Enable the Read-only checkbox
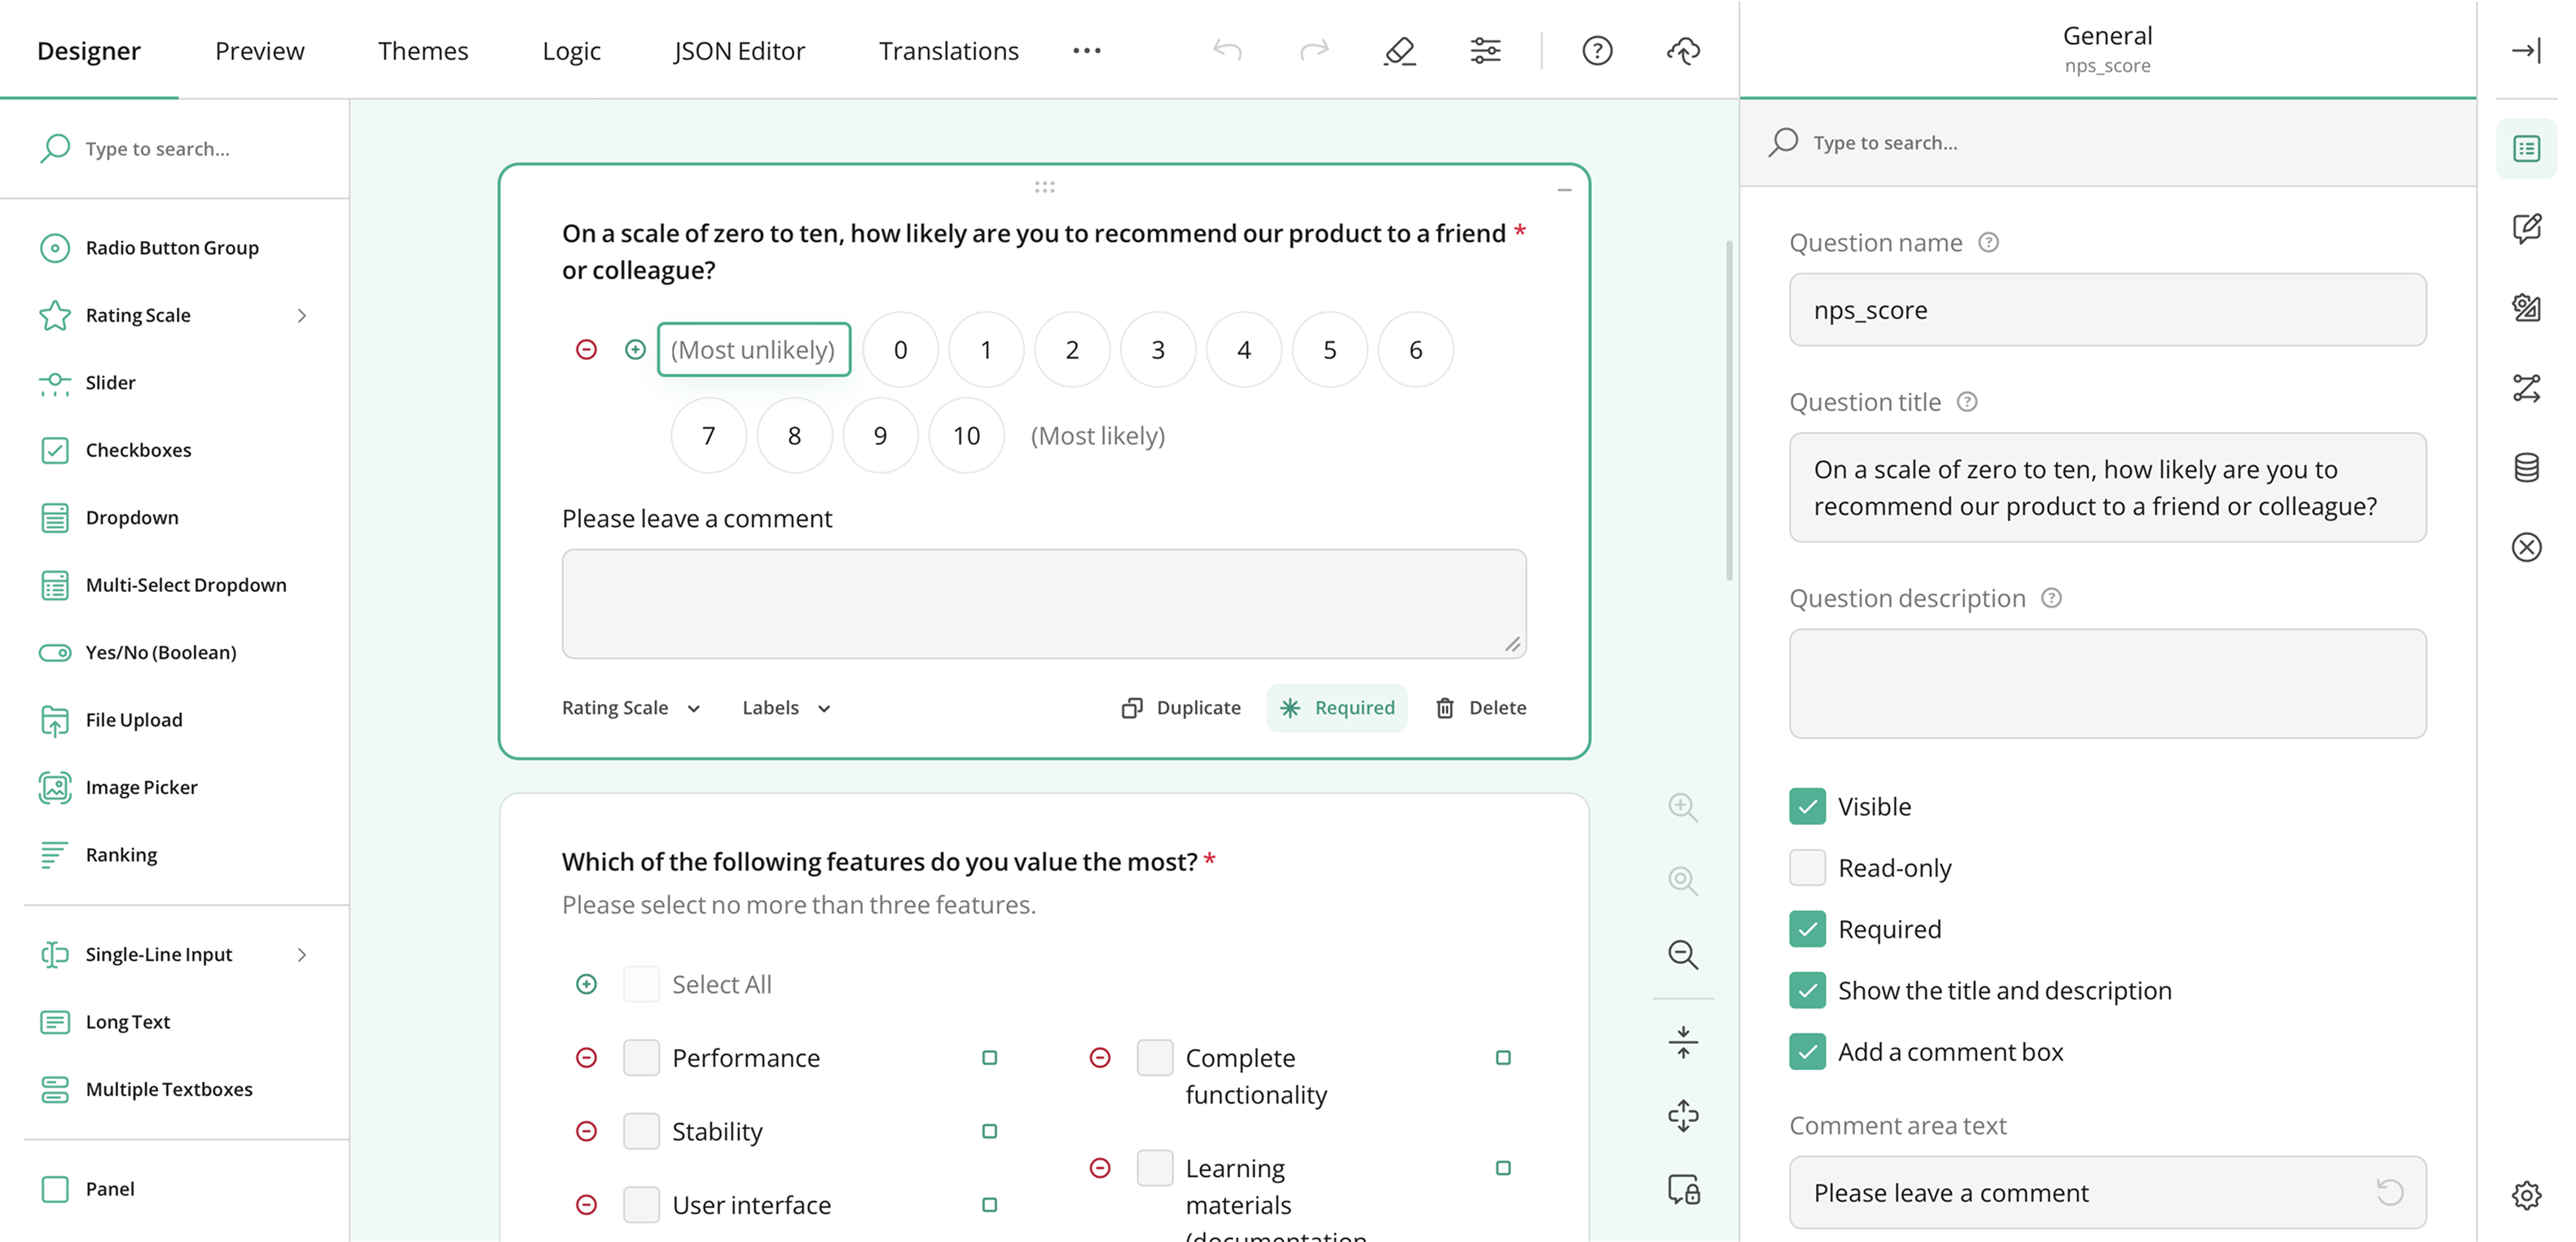This screenshot has height=1242, width=2576. click(1807, 867)
